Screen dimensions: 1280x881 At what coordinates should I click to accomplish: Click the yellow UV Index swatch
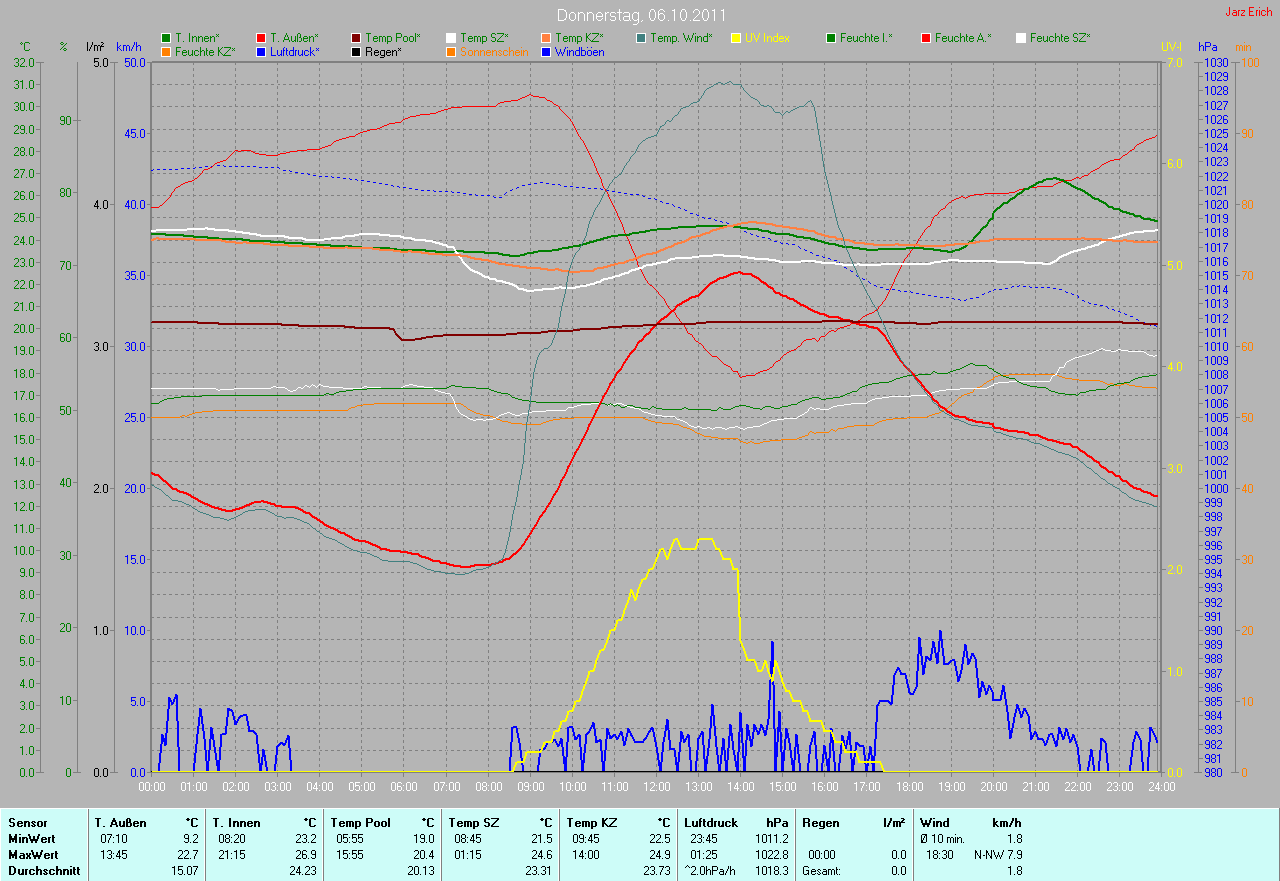(x=736, y=38)
